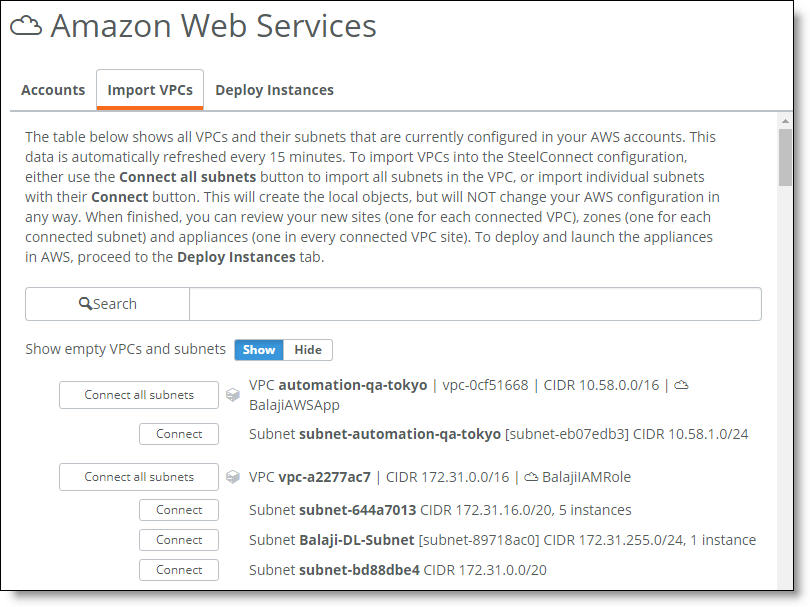Image resolution: width=810 pixels, height=607 pixels.
Task: Click the cloud icon after CIDR 10.58.0.0/16
Action: pos(681,385)
